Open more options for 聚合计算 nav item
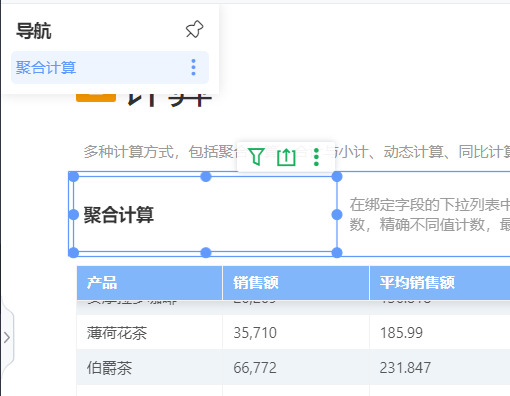The width and height of the screenshot is (510, 396). pos(193,67)
